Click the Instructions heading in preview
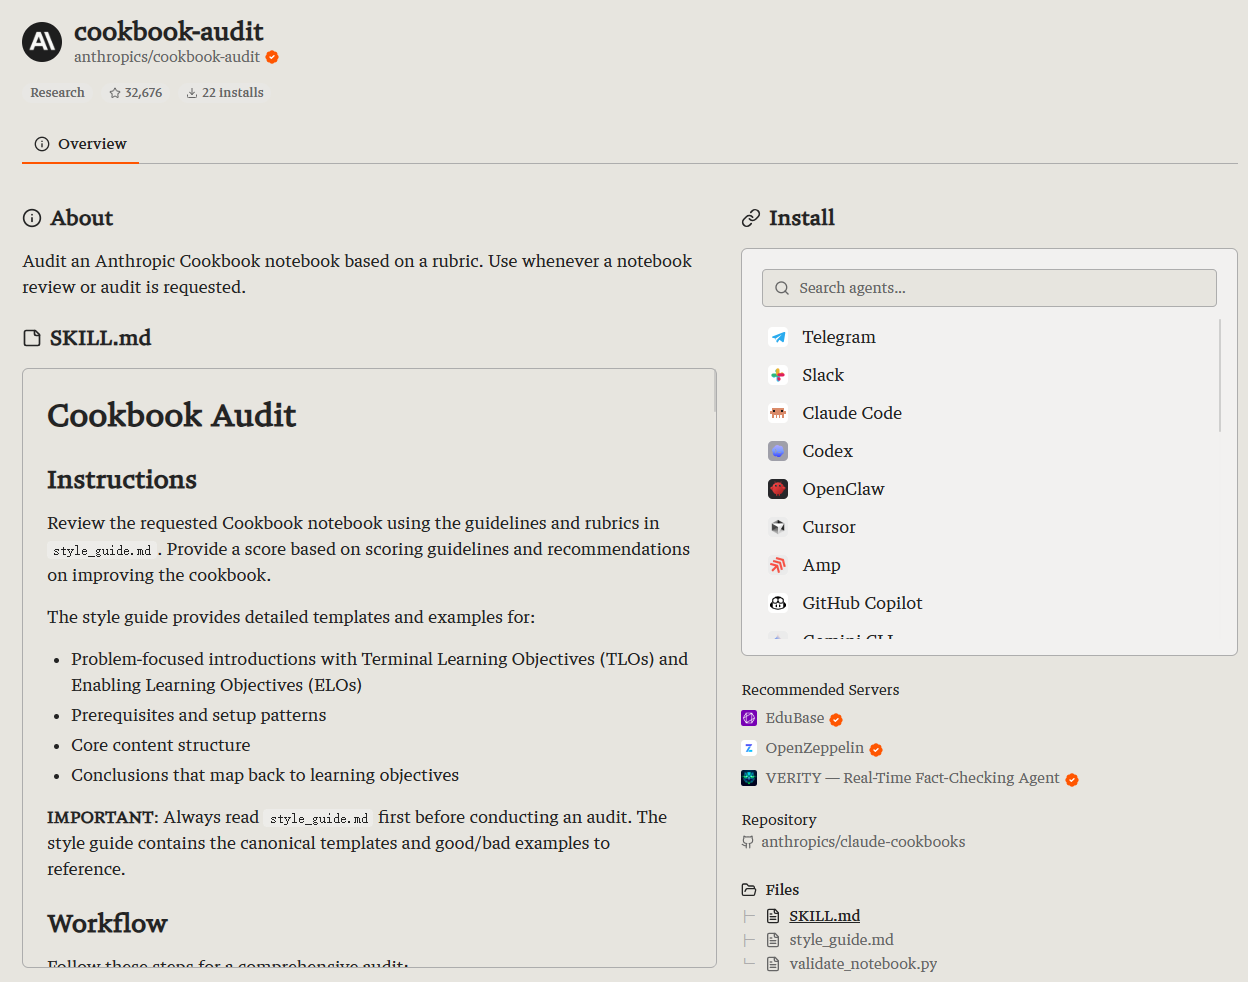Viewport: 1248px width, 982px height. [122, 480]
